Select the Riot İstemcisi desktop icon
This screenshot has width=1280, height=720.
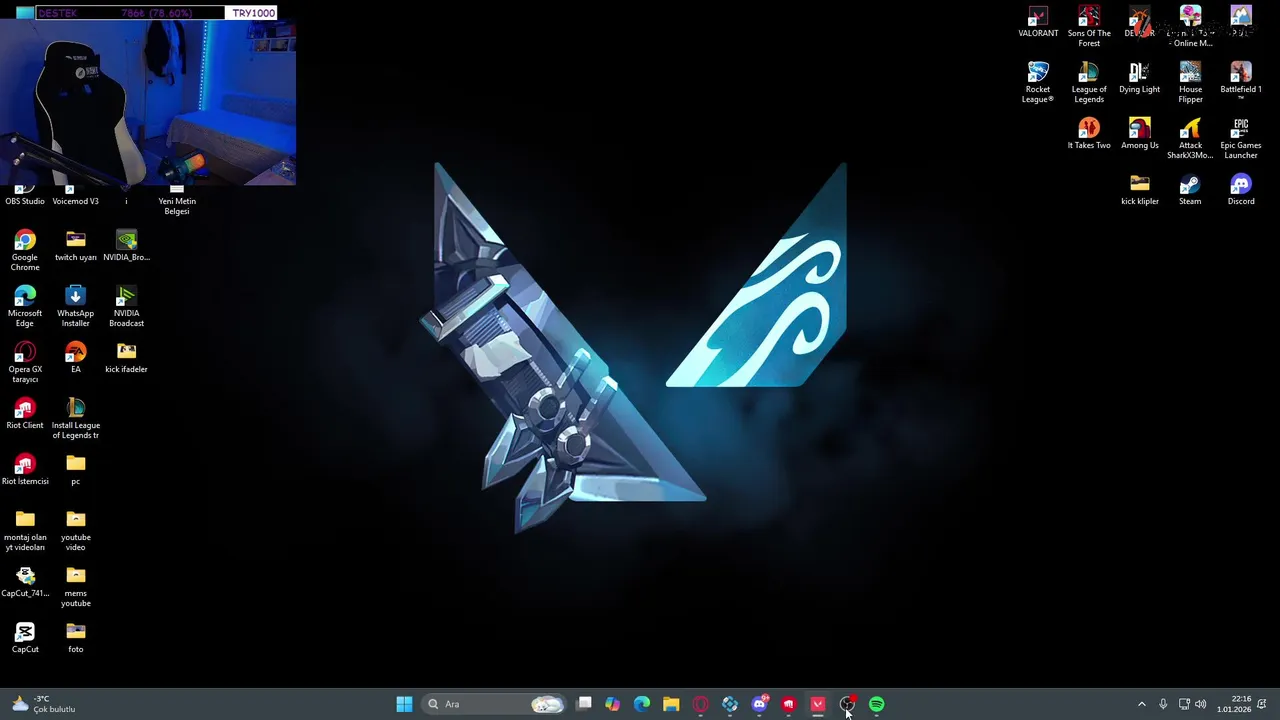tap(25, 471)
